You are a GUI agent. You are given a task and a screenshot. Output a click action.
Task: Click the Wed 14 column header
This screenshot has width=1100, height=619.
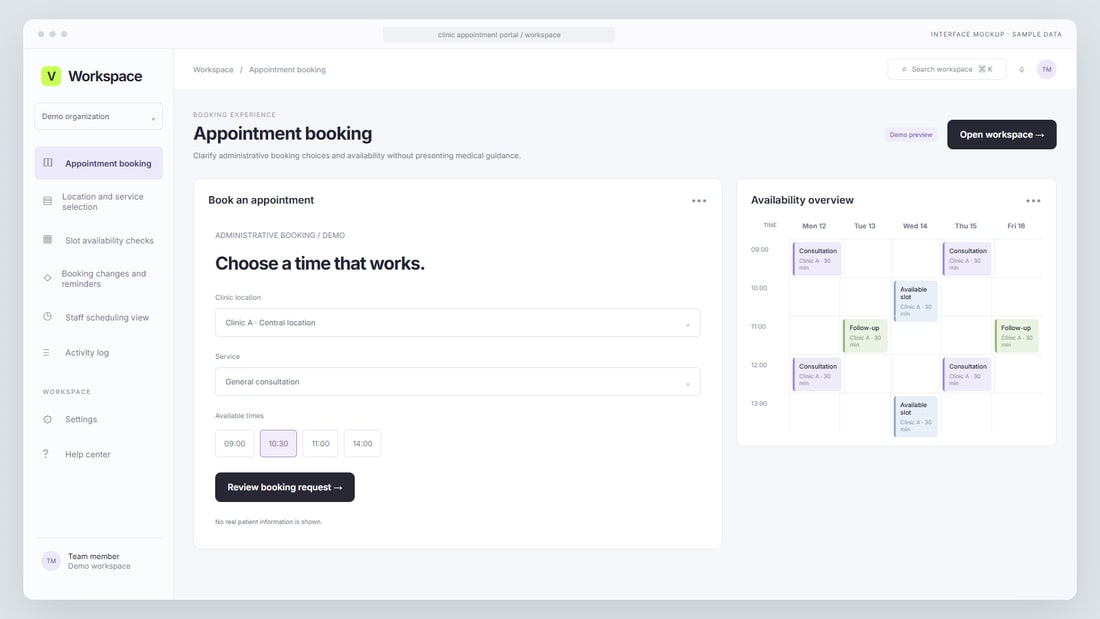[915, 226]
